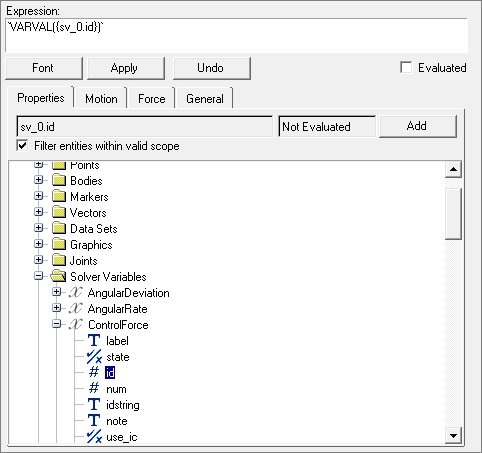The width and height of the screenshot is (482, 453).
Task: Switch to the Motion tab
Action: pyautogui.click(x=101, y=99)
